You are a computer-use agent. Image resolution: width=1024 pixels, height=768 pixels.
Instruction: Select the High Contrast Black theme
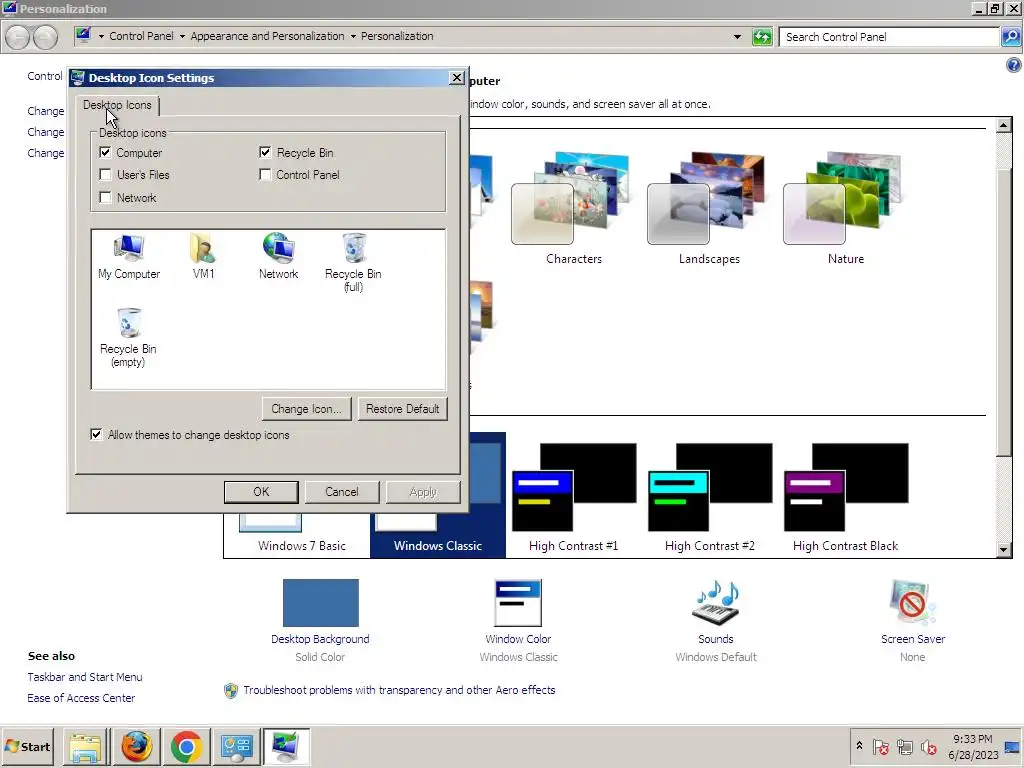click(846, 498)
